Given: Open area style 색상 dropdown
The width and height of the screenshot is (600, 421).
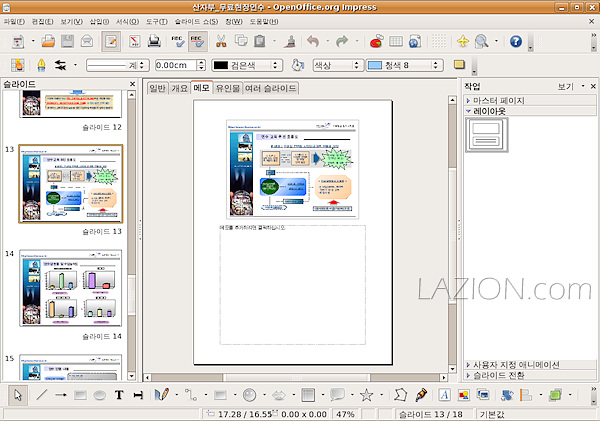Looking at the screenshot, I should pyautogui.click(x=338, y=65).
